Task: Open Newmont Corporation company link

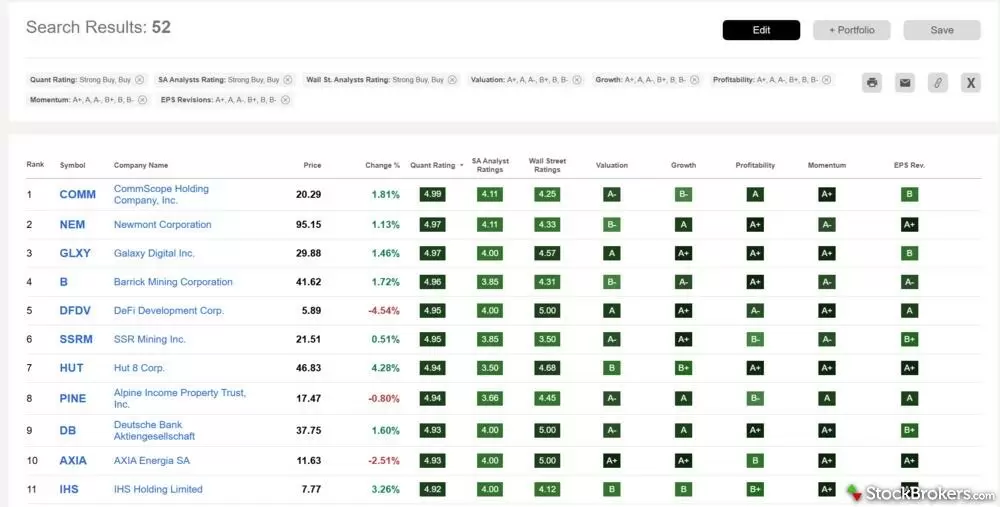Action: click(163, 224)
